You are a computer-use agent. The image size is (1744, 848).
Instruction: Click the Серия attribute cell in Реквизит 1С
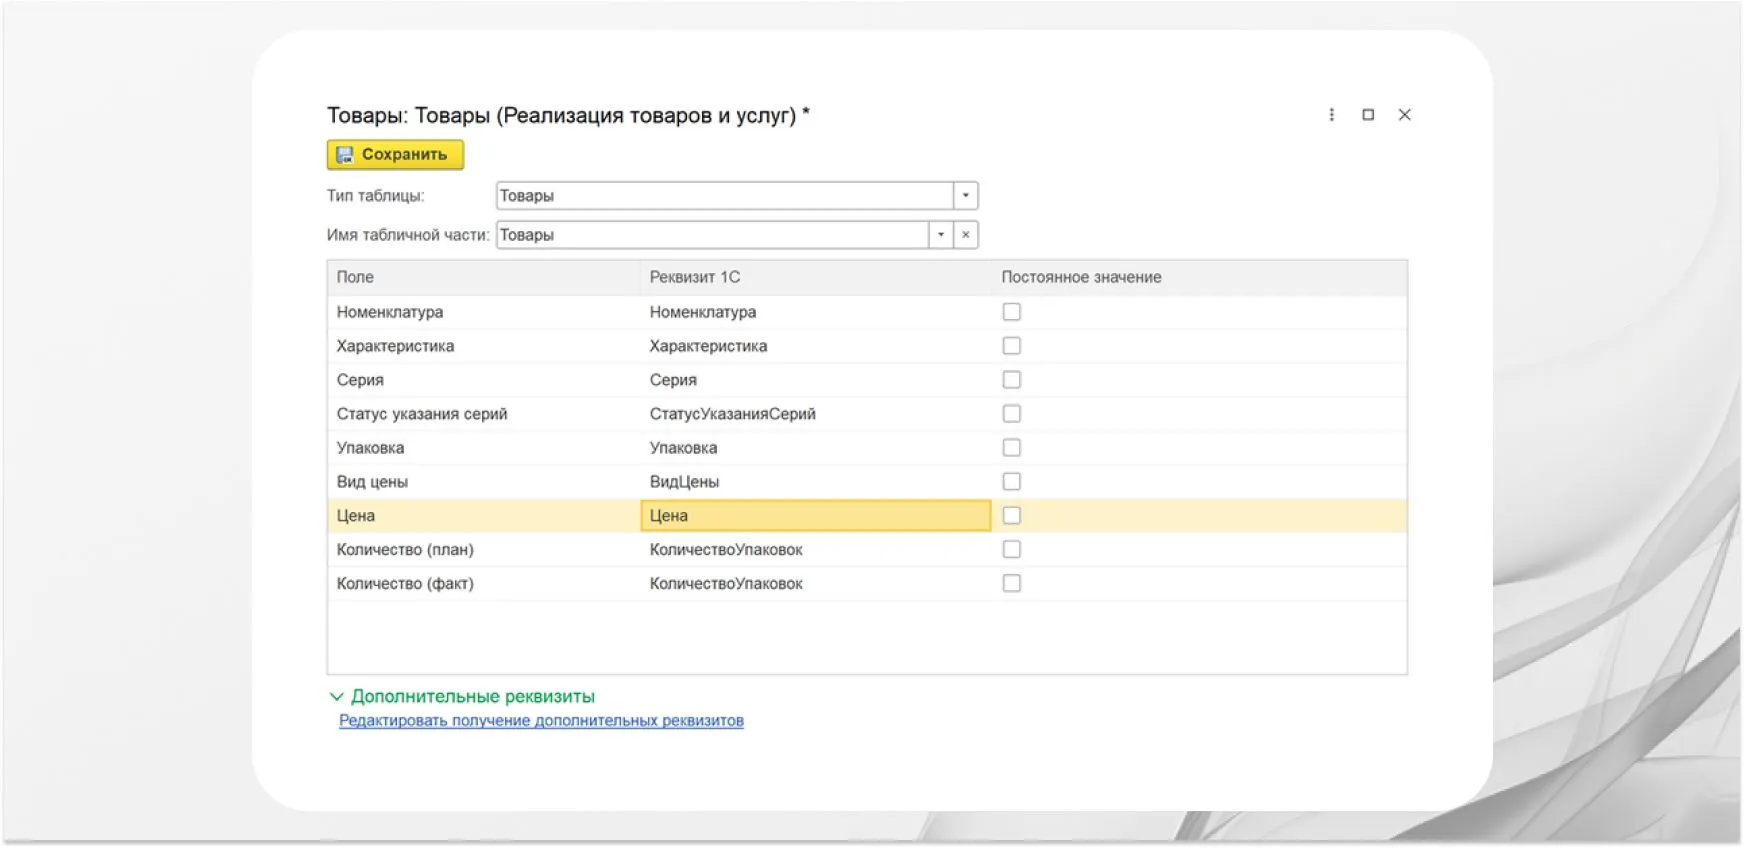(x=816, y=380)
